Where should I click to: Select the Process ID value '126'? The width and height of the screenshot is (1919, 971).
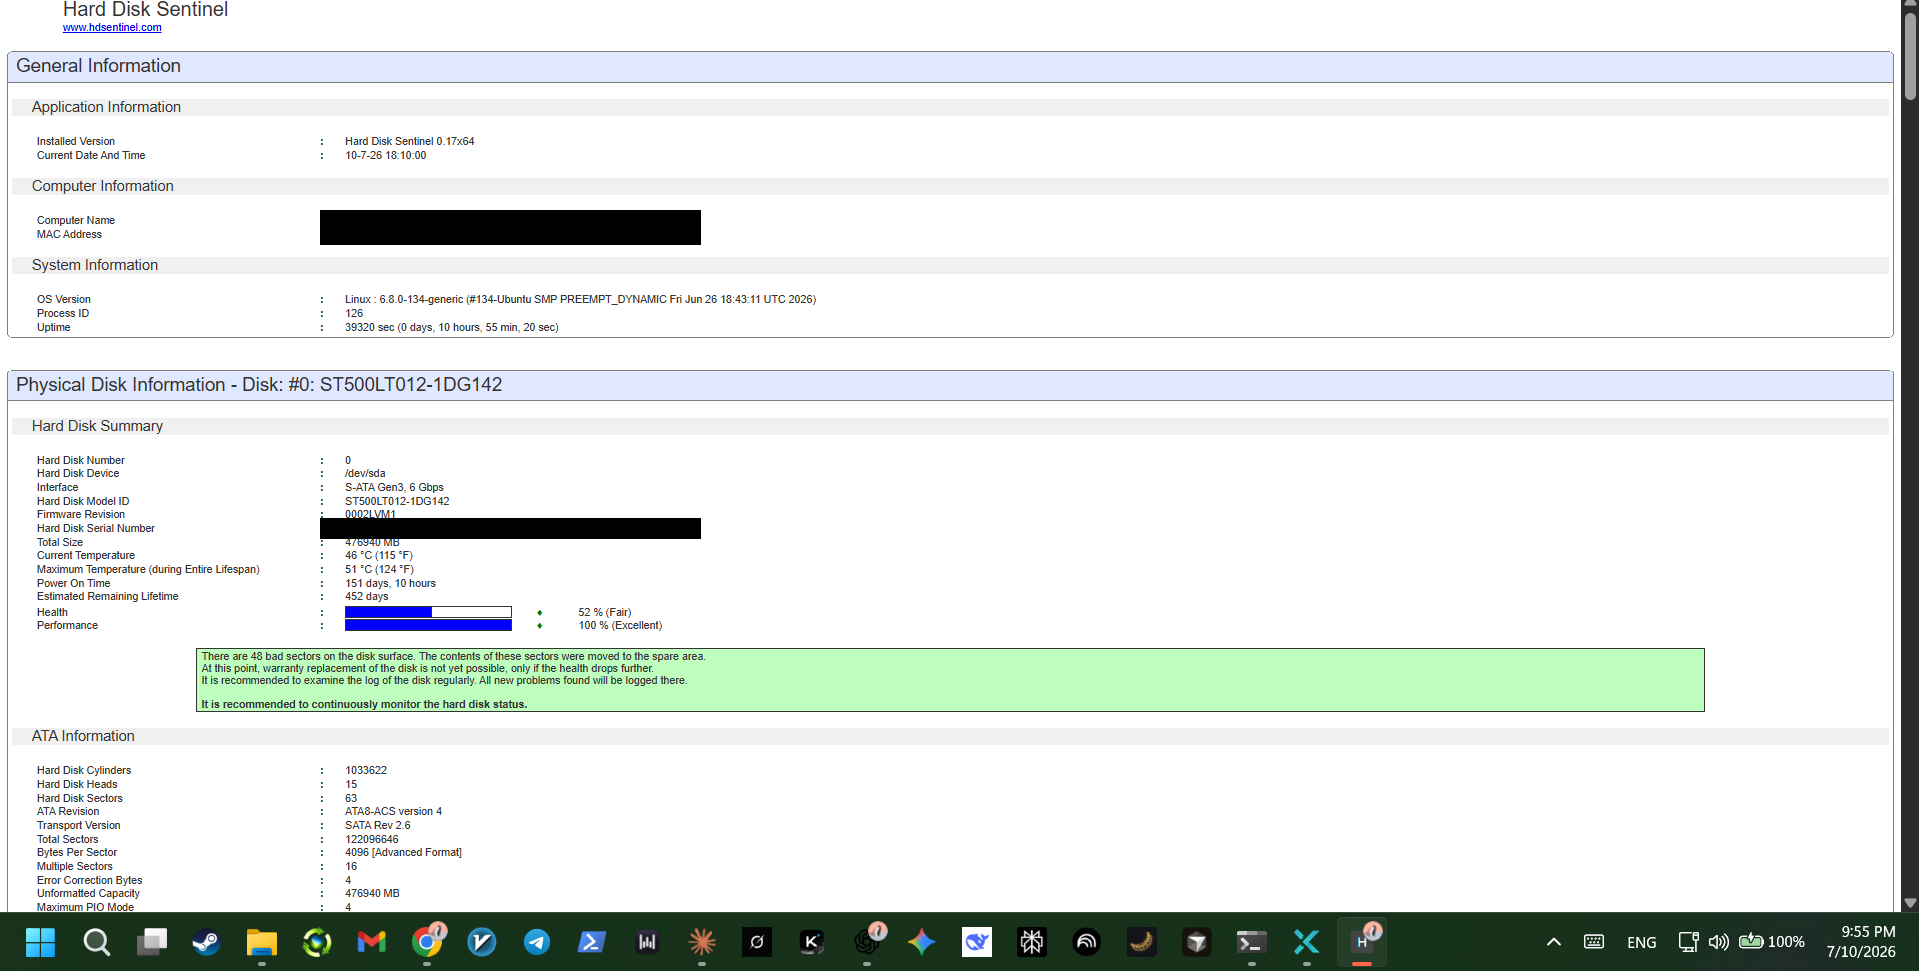(354, 314)
